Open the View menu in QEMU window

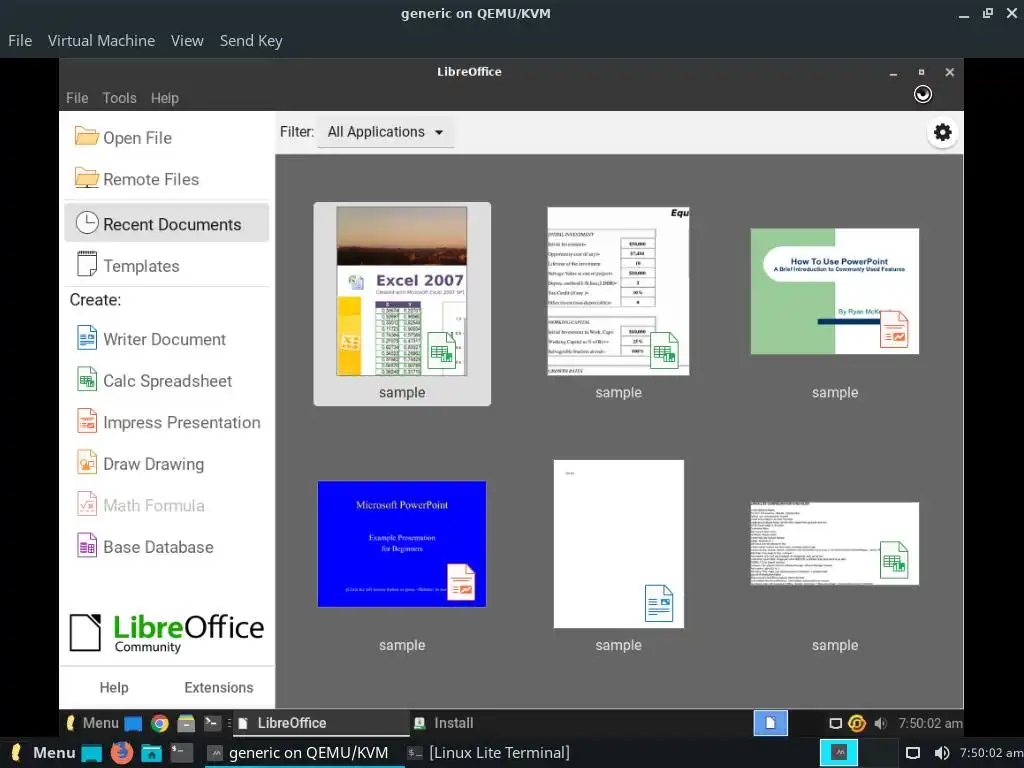187,40
